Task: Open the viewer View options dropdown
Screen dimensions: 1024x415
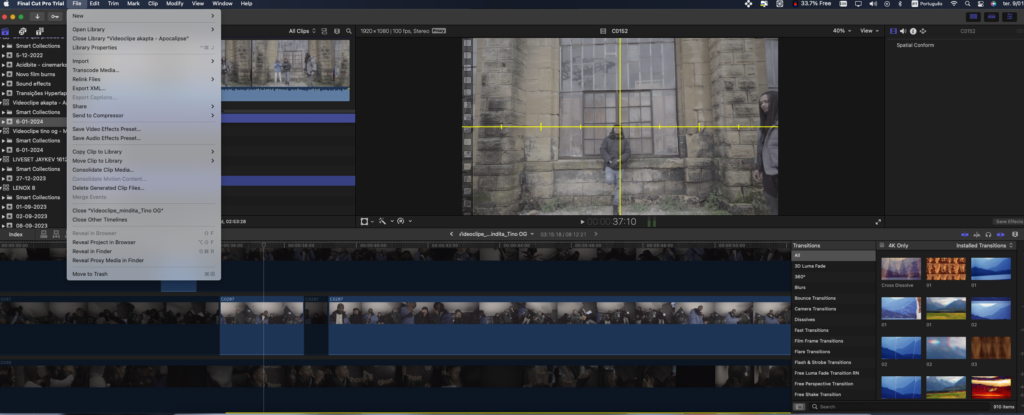Action: click(x=869, y=31)
